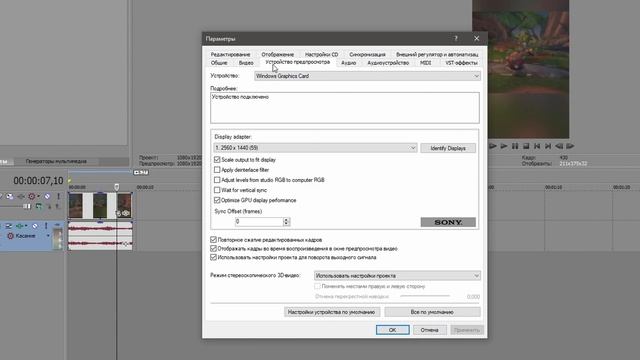640x360 pixels.
Task: Open the Генераторы мультимедиа panel tab
Action: click(56, 161)
